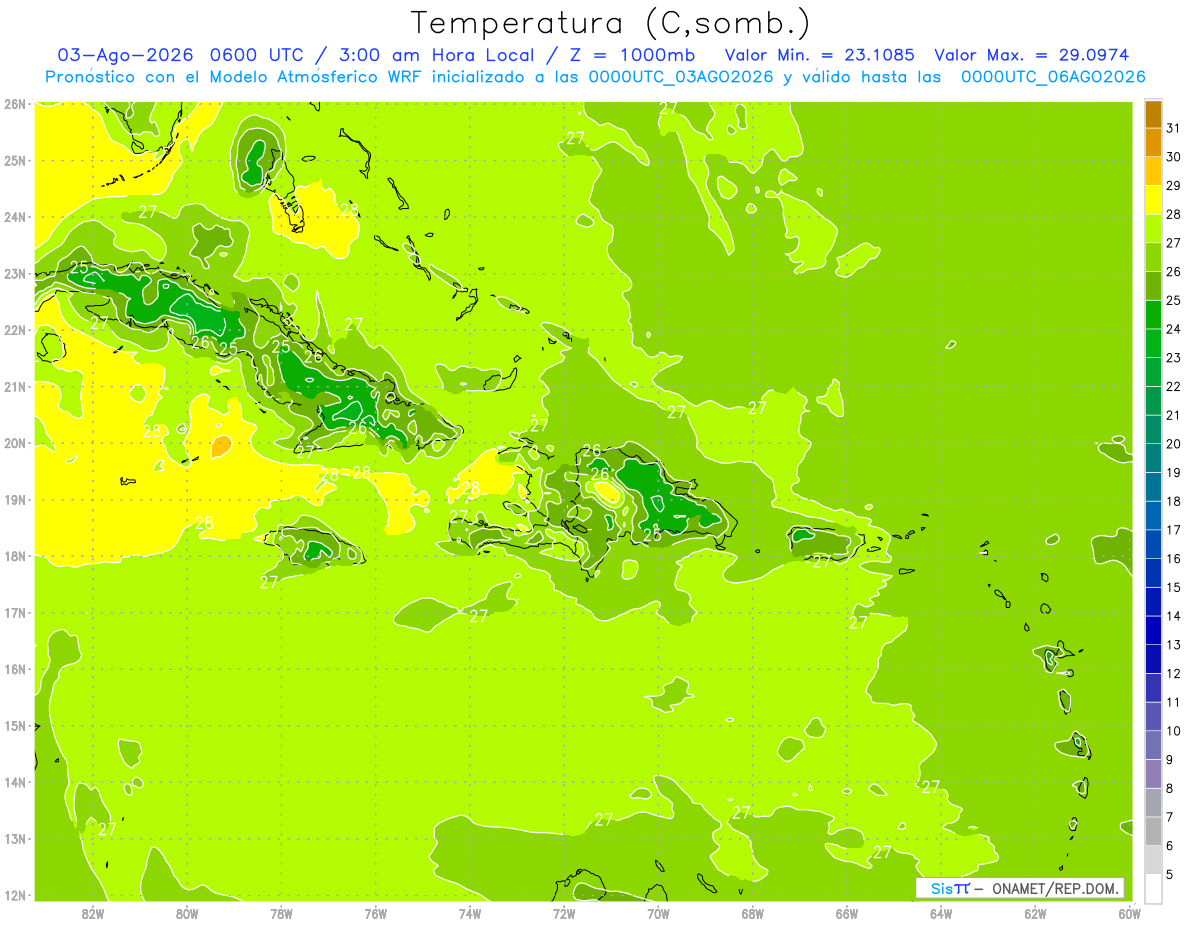Click the '18N' latitude axis label
The height and width of the screenshot is (927, 1200).
click(14, 556)
